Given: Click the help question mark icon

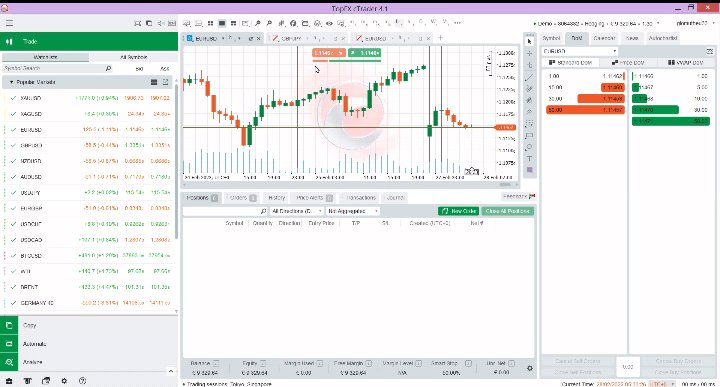Looking at the screenshot, I should (82, 381).
